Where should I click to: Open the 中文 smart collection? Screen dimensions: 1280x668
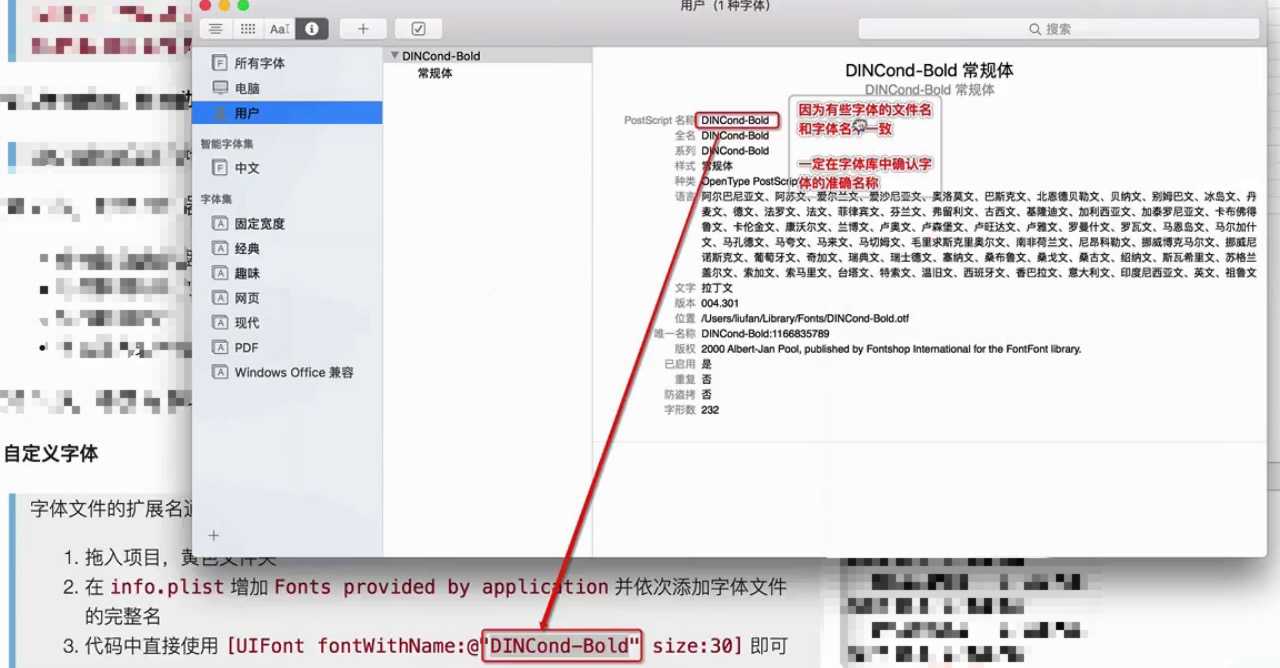pos(247,168)
